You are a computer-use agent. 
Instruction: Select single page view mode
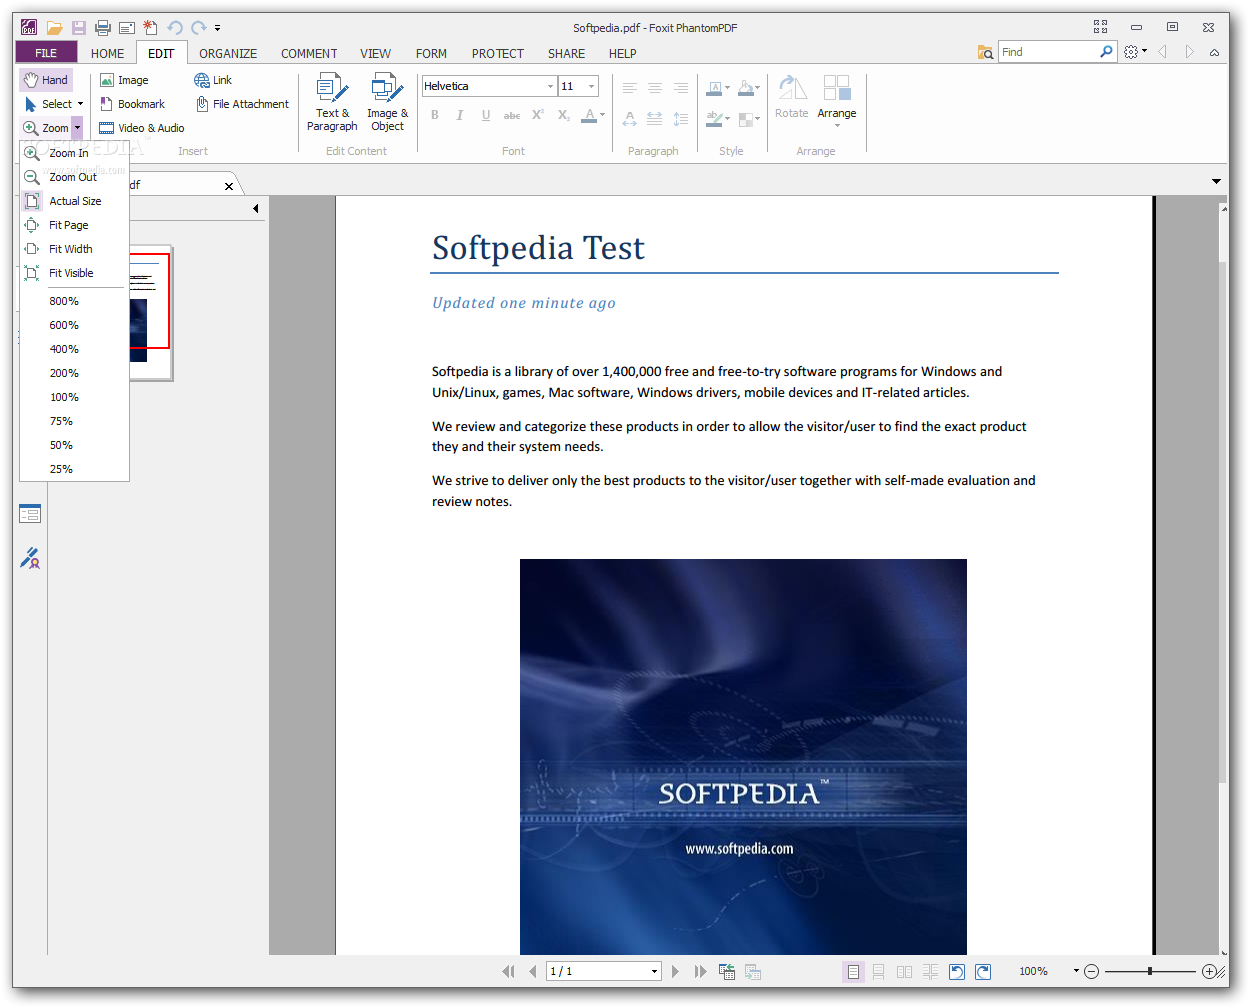click(853, 971)
